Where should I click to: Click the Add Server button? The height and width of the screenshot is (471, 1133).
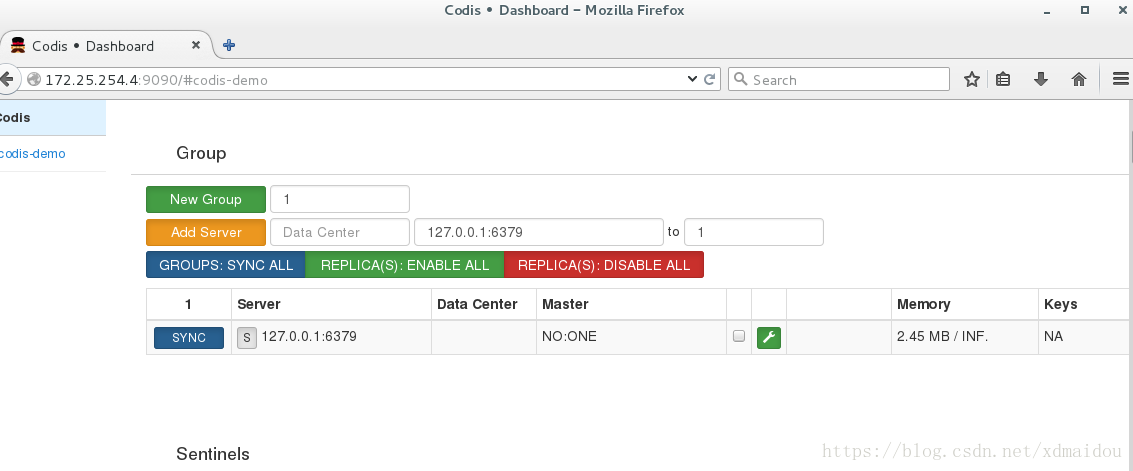point(206,233)
